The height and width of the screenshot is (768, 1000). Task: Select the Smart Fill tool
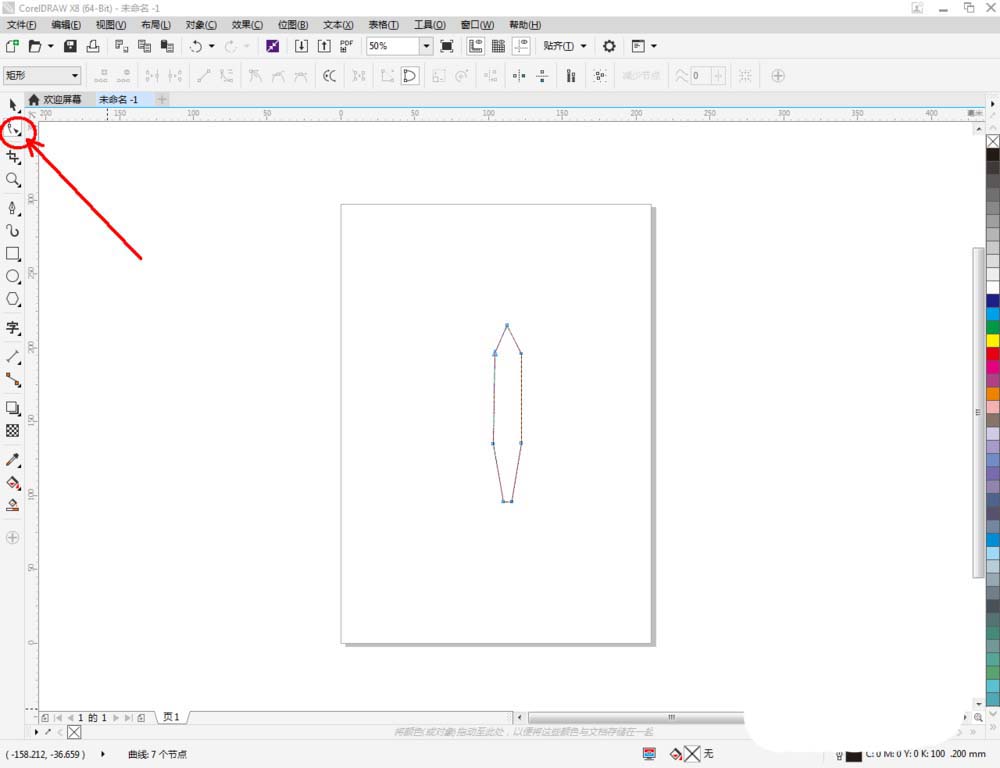pos(13,505)
